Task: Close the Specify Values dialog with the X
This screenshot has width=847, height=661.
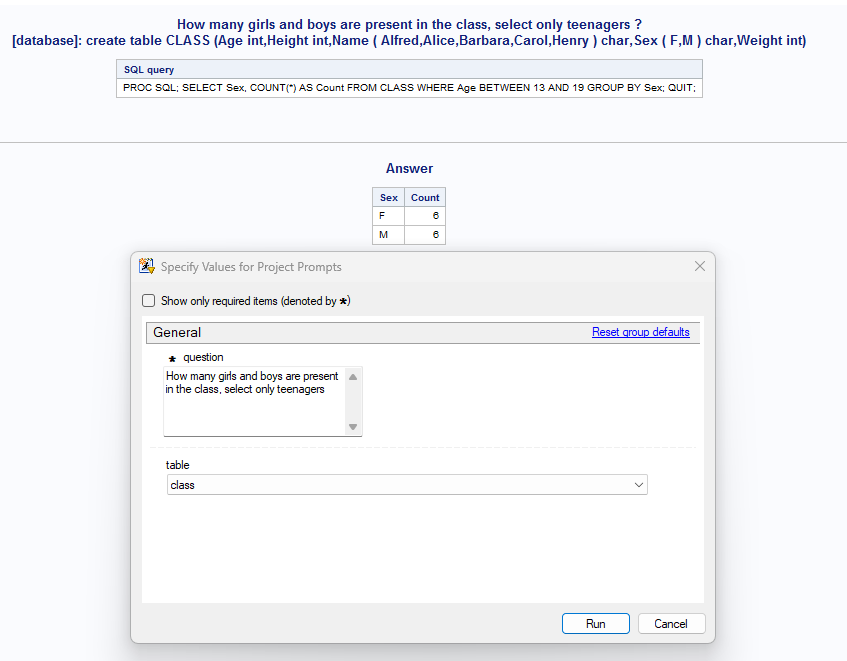Action: 699,266
